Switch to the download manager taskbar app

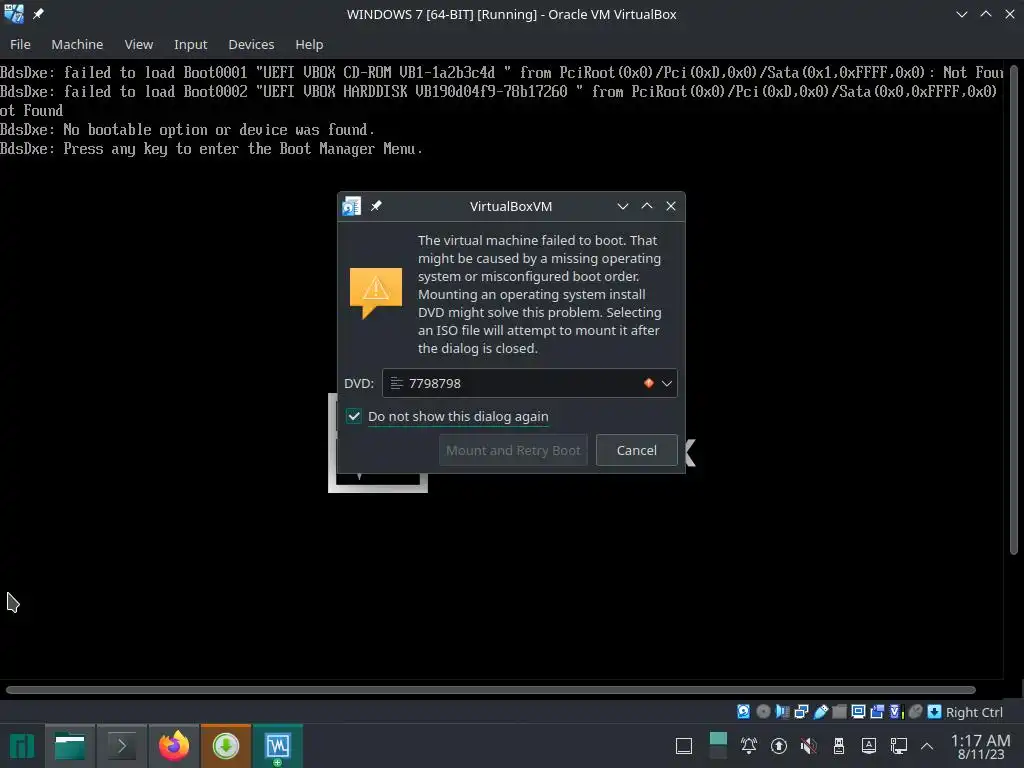[x=226, y=746]
